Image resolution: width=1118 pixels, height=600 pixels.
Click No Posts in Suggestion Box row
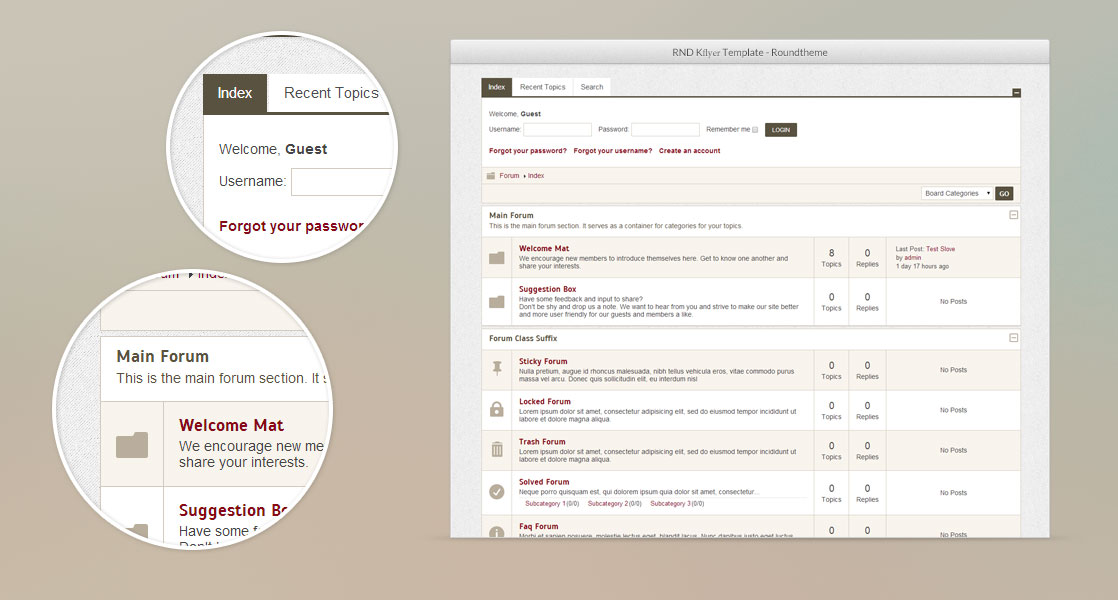click(x=953, y=302)
